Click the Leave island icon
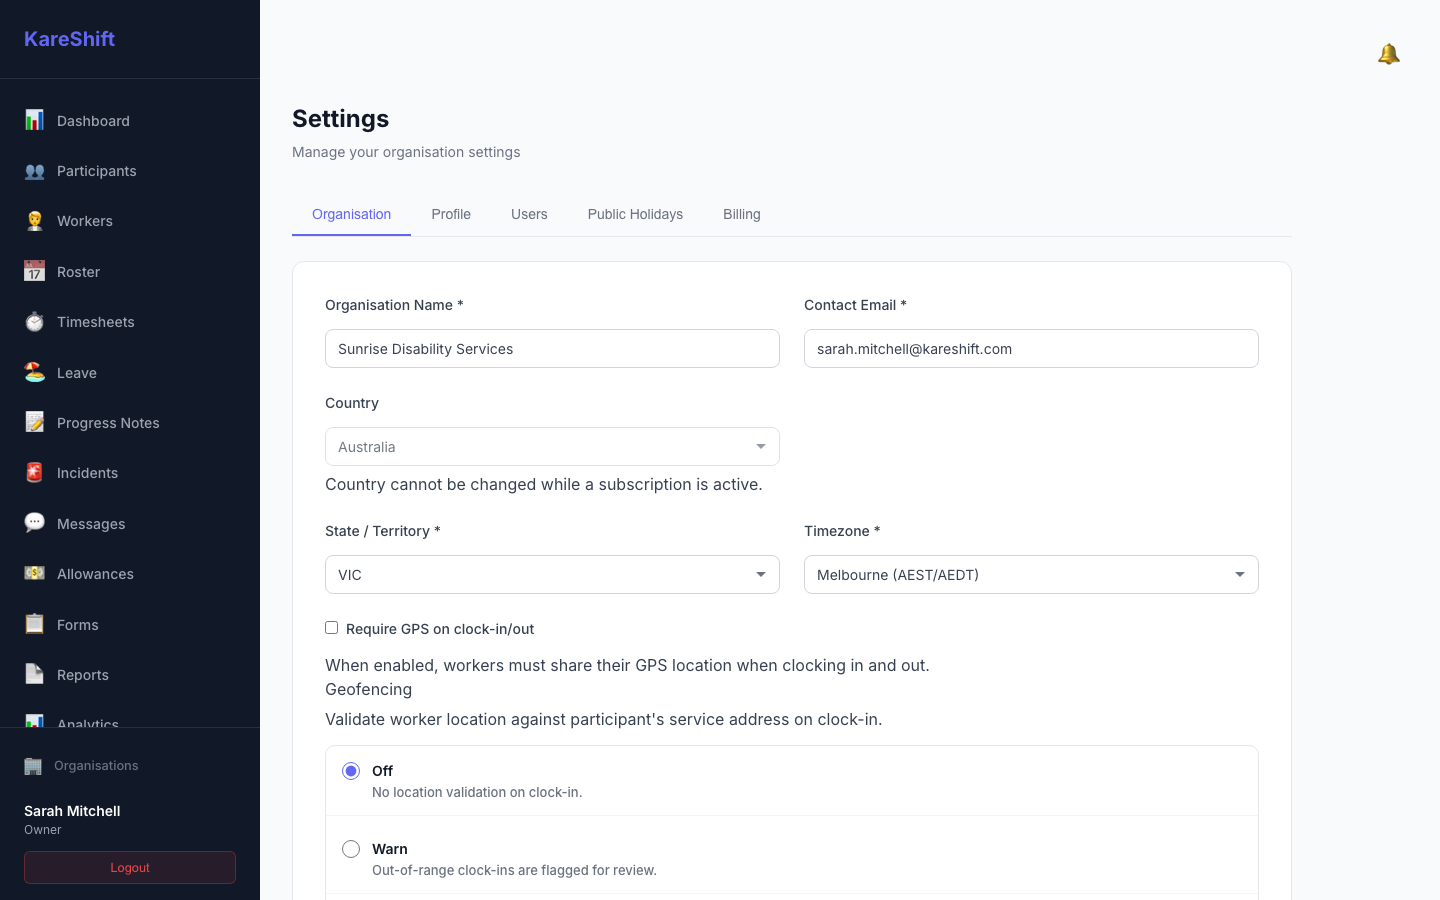The width and height of the screenshot is (1440, 900). [x=34, y=372]
